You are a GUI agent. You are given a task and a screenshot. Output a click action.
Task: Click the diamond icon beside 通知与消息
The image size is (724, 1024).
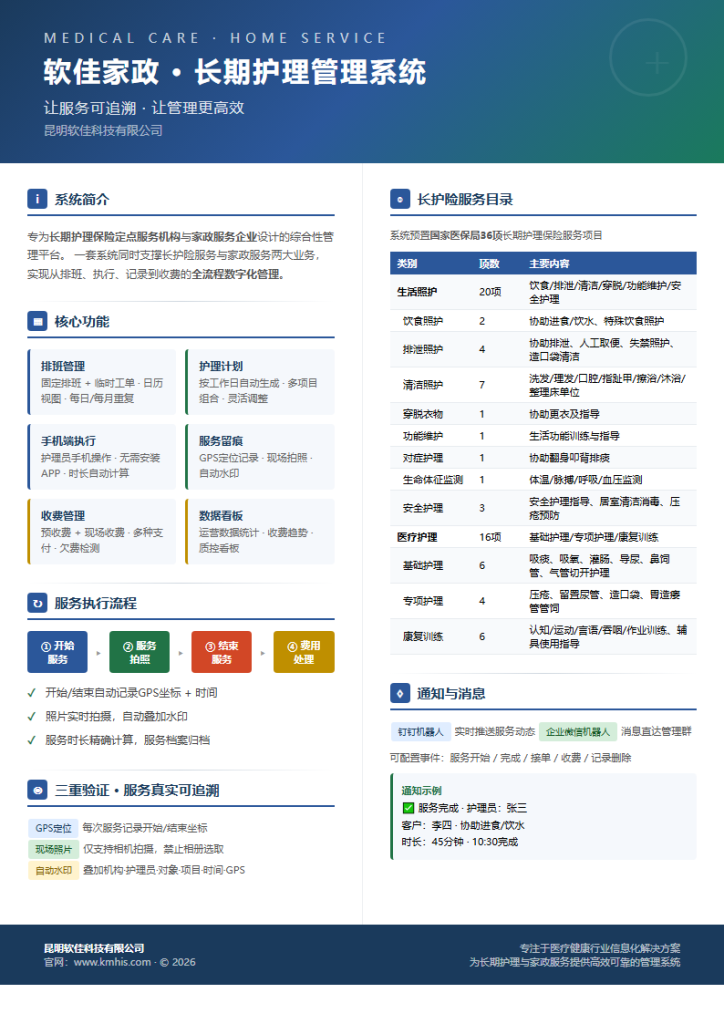(400, 693)
